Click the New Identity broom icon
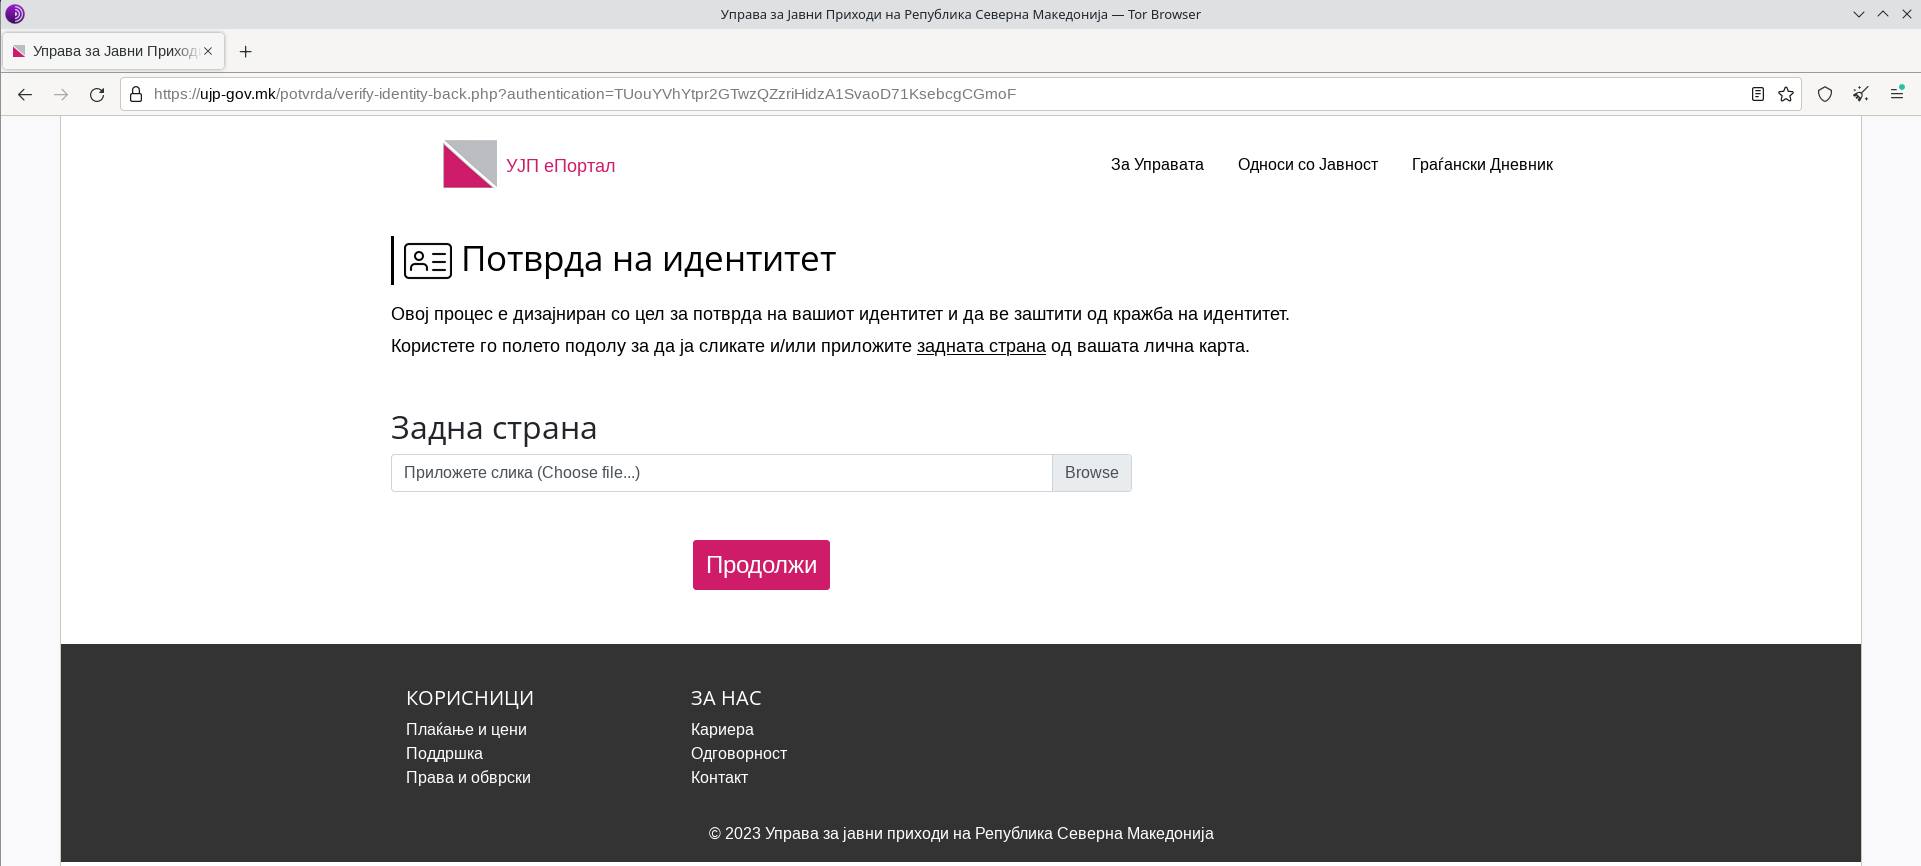 [x=1860, y=94]
